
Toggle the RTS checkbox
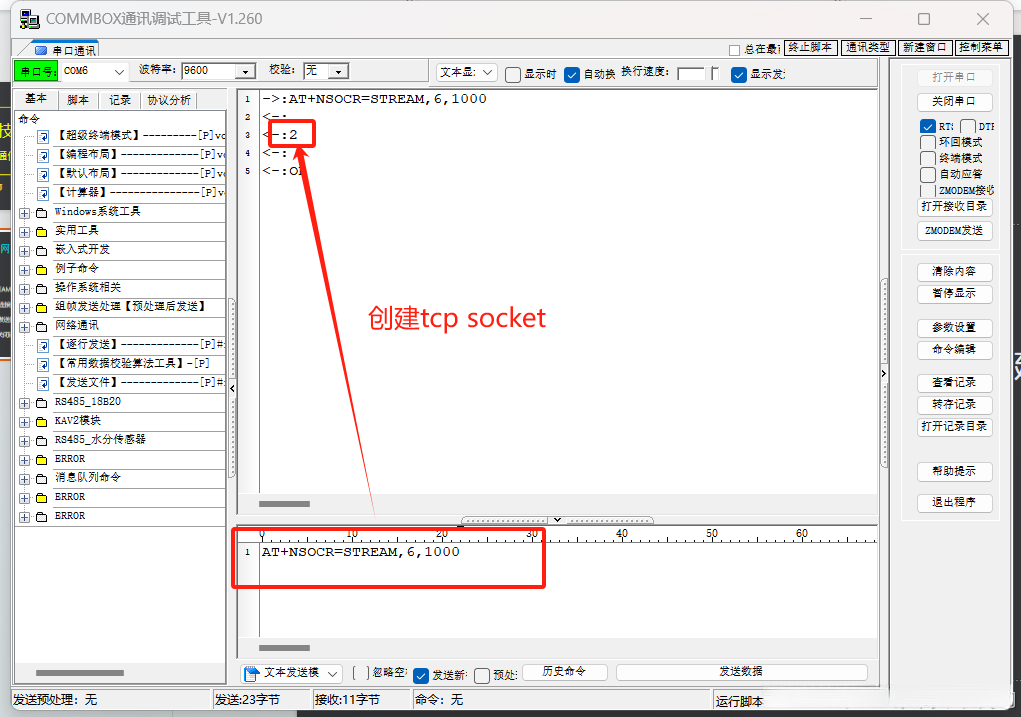click(928, 126)
